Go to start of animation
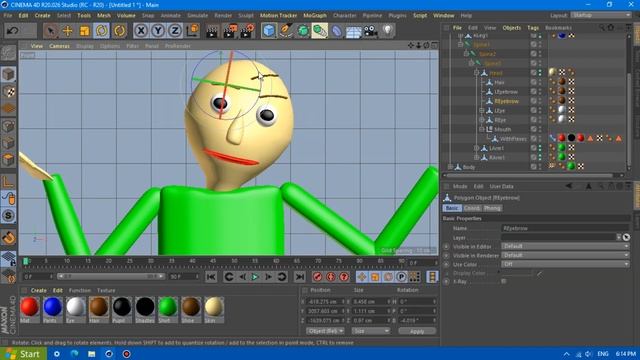 (211, 277)
